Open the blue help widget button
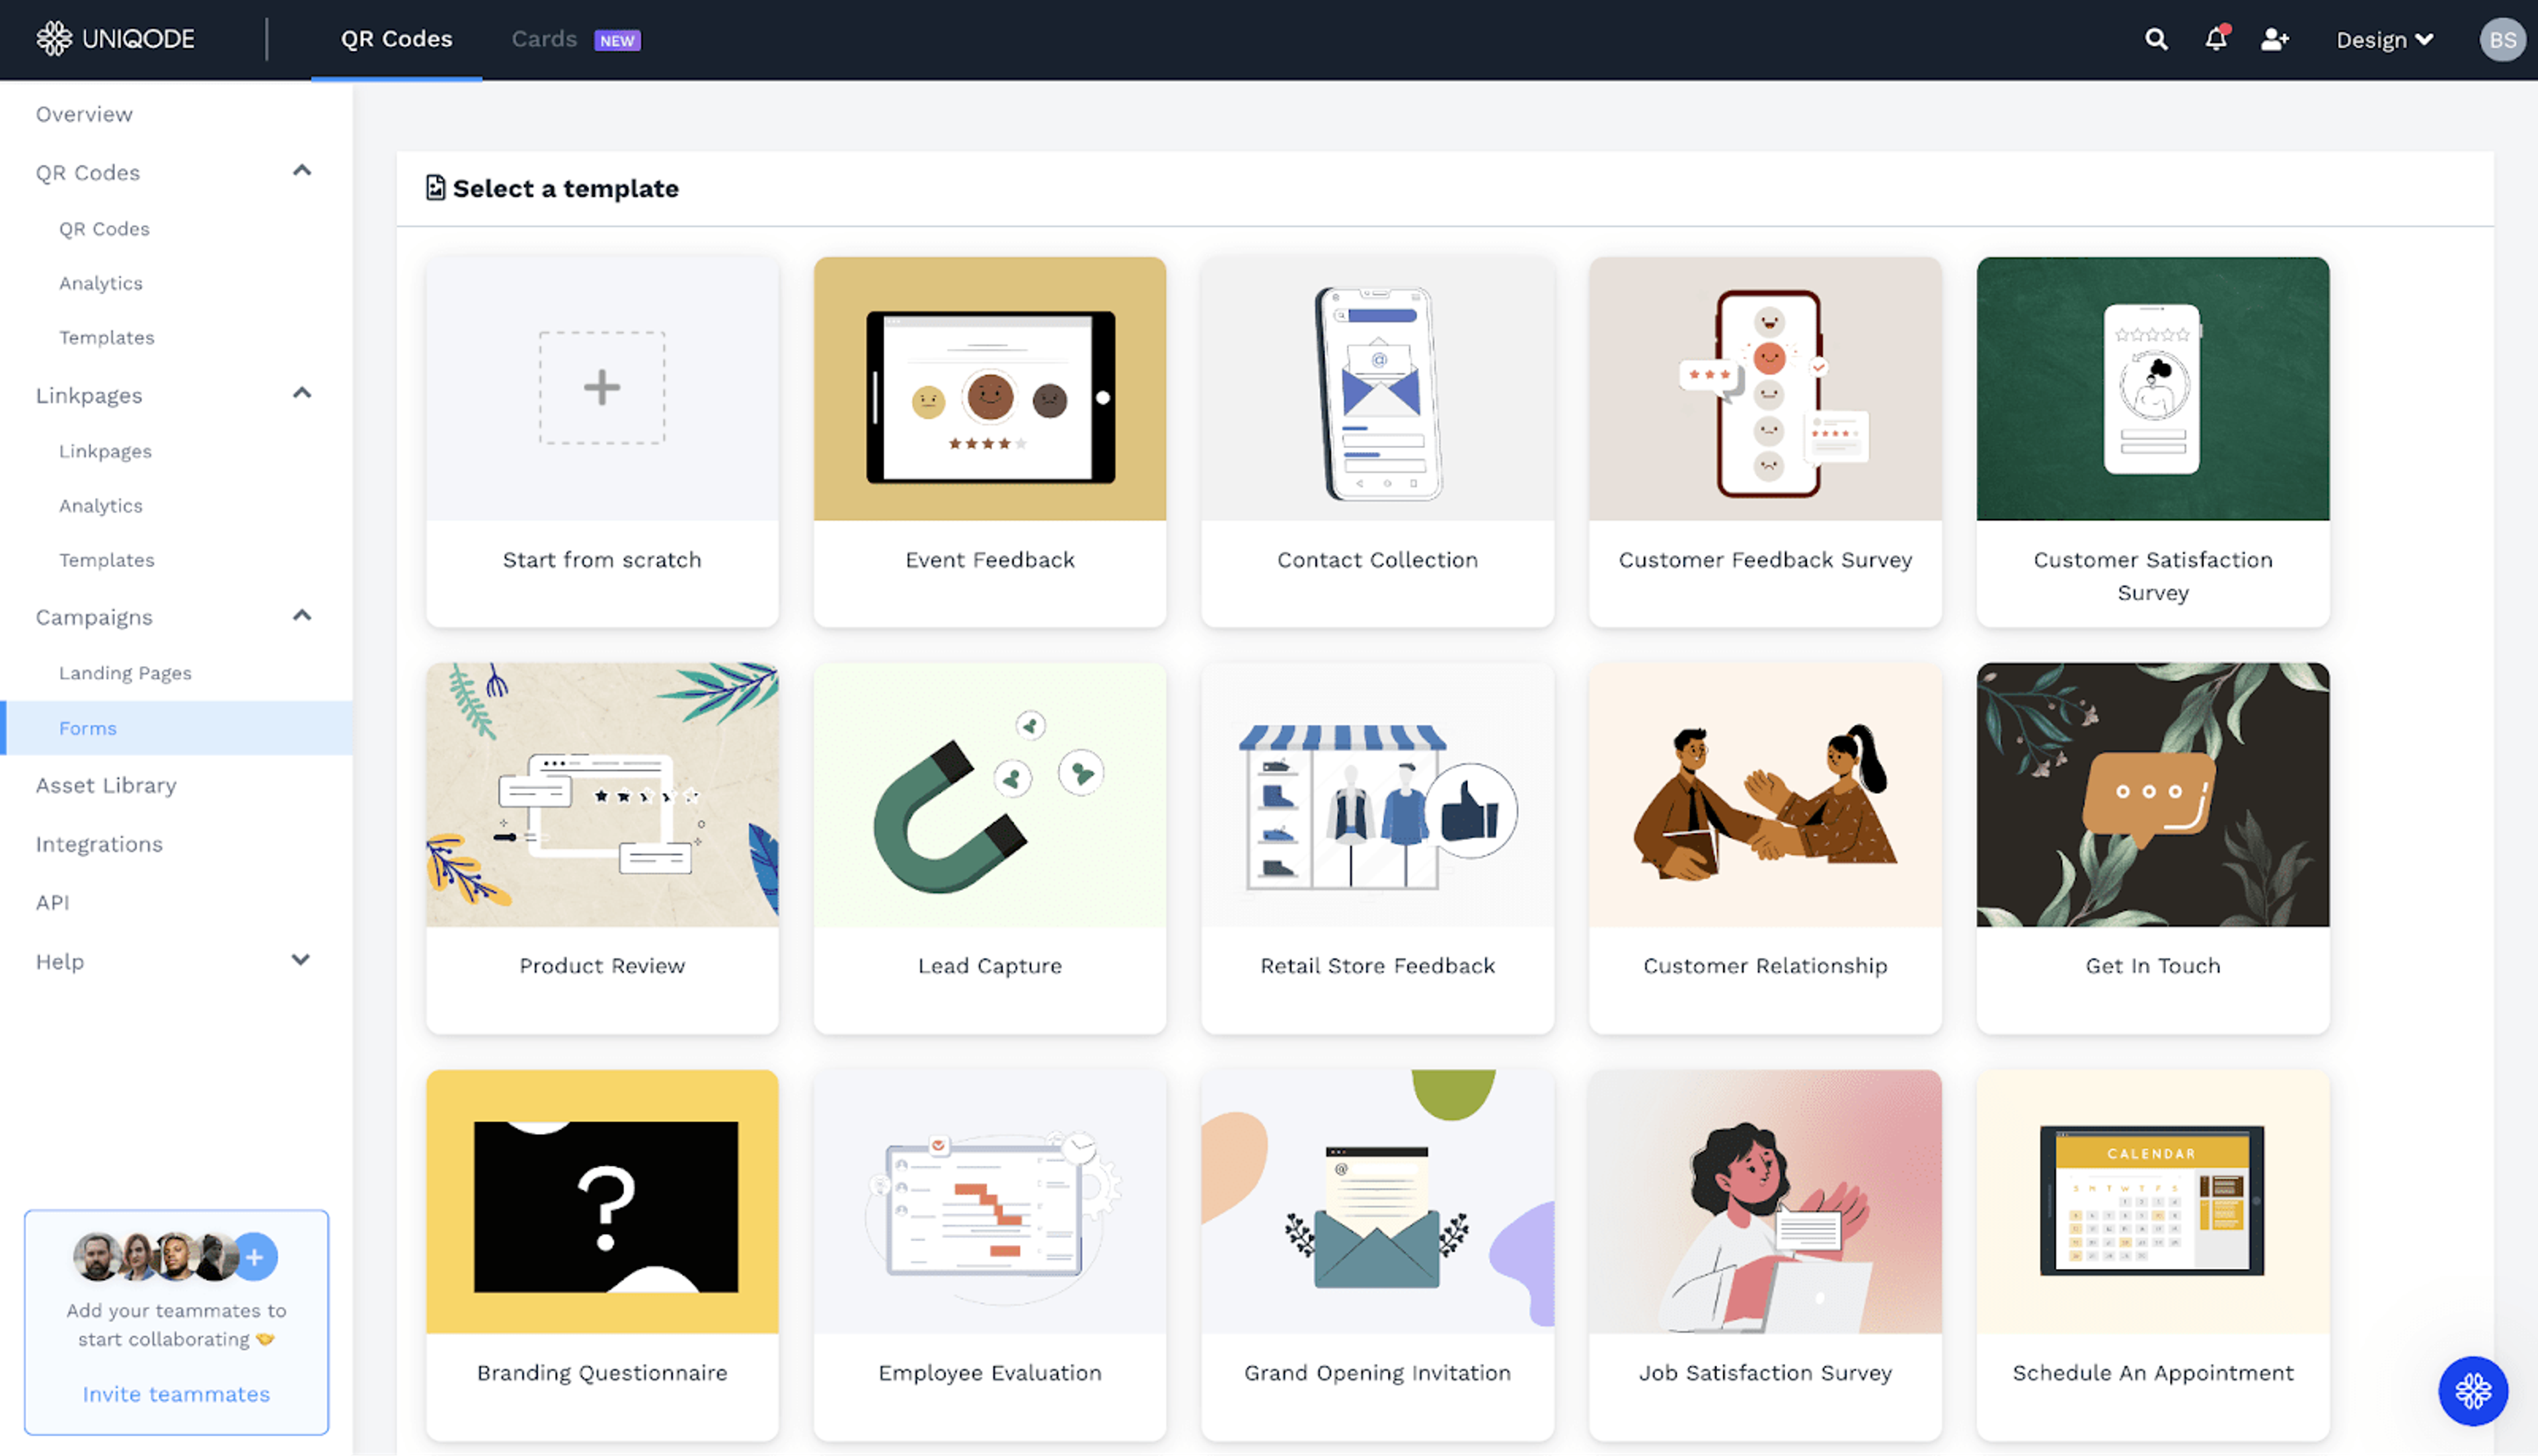 (2472, 1390)
